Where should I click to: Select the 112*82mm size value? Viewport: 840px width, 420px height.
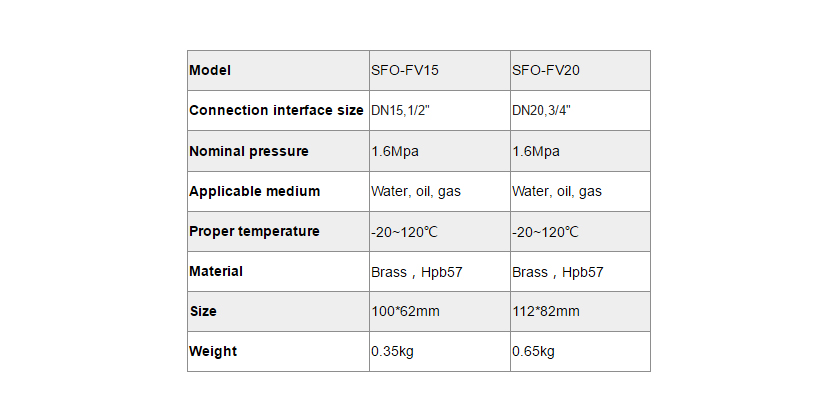(x=546, y=311)
